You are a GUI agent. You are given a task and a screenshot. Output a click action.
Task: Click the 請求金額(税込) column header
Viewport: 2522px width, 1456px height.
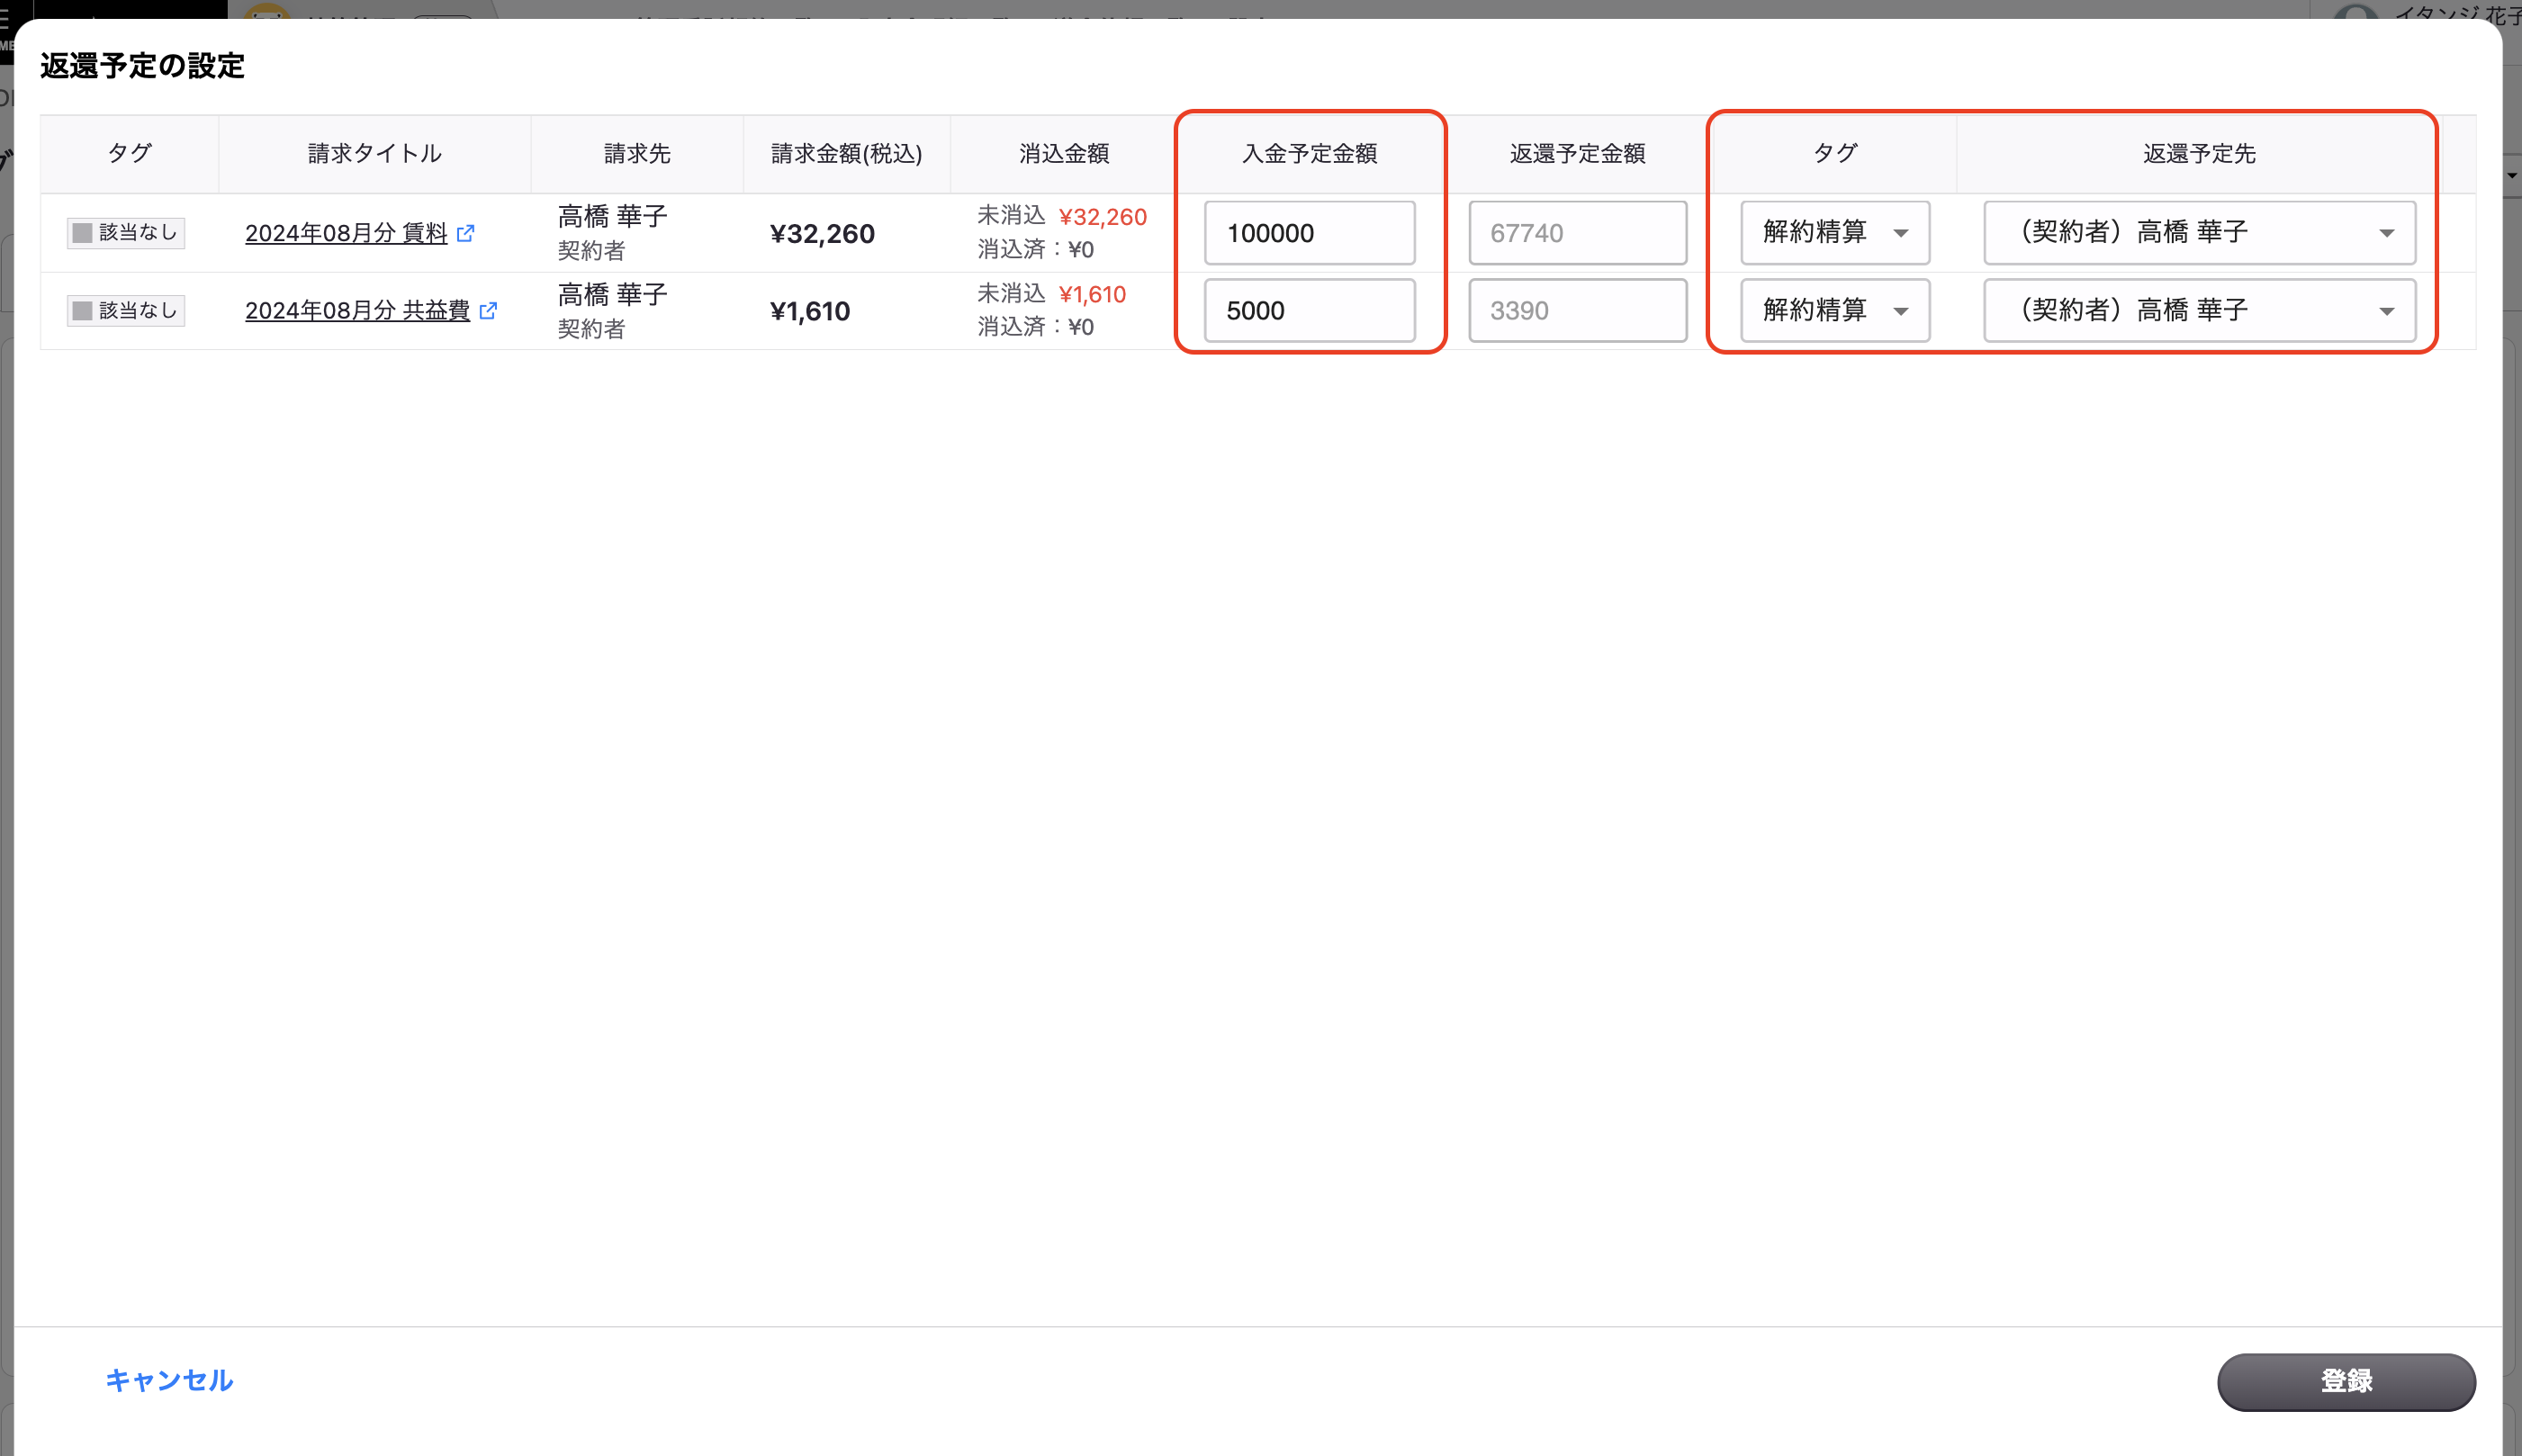pyautogui.click(x=847, y=154)
